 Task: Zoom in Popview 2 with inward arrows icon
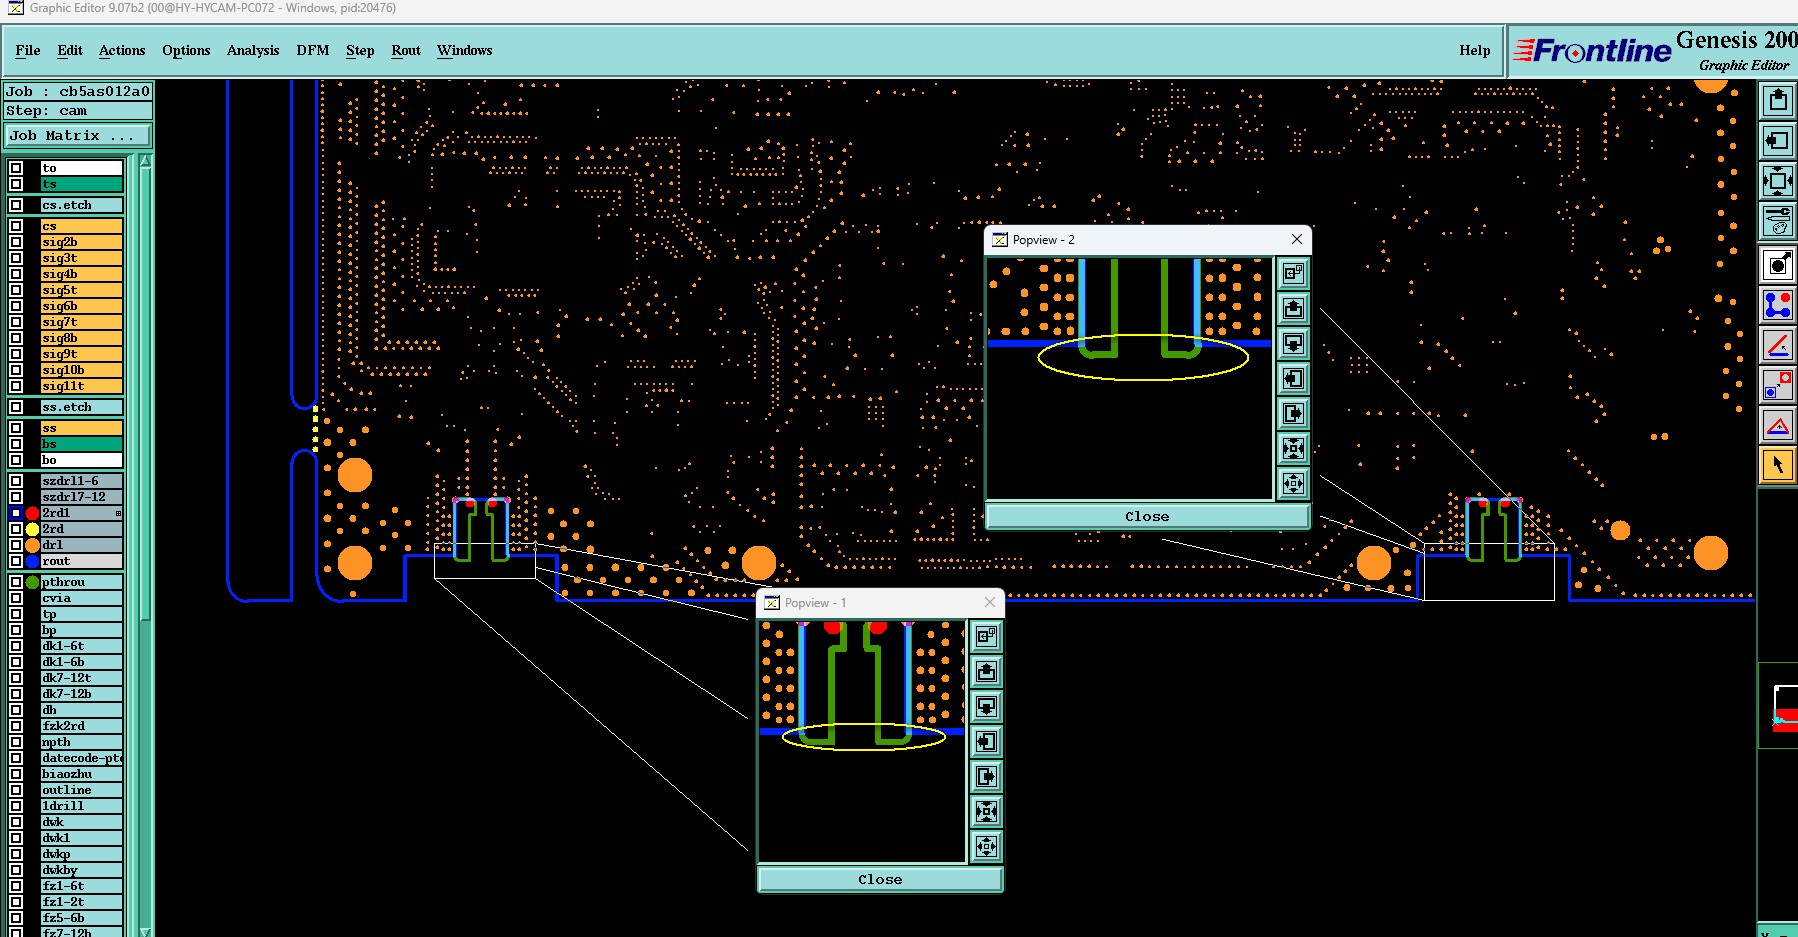[1293, 448]
